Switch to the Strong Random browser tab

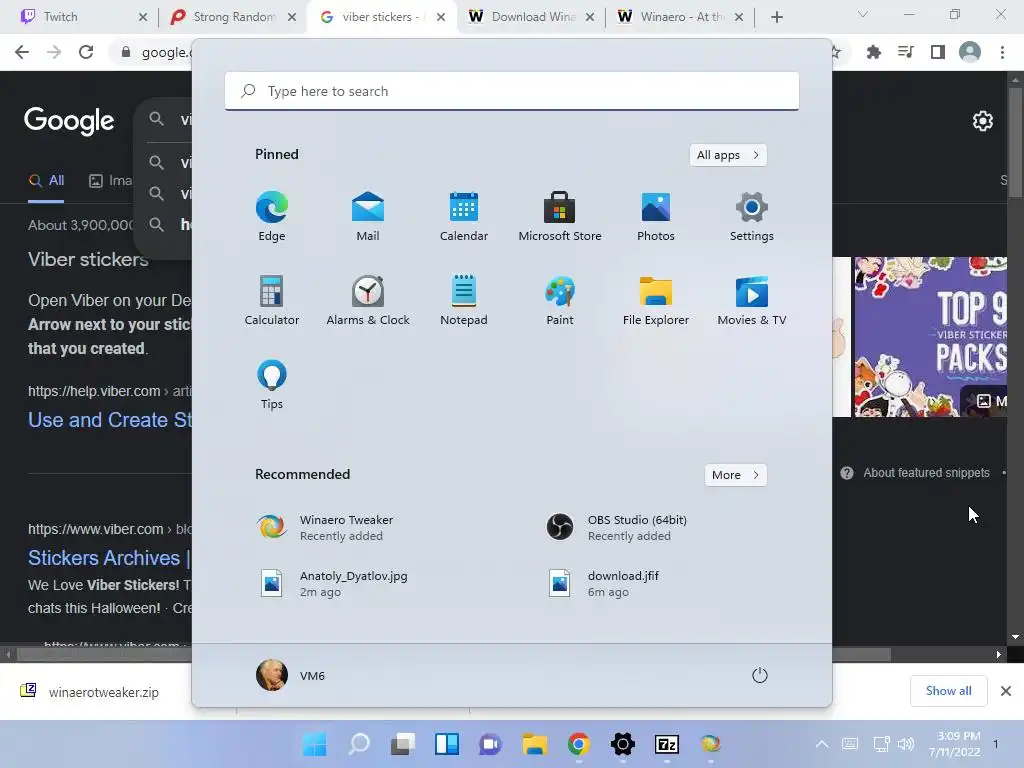(x=233, y=17)
